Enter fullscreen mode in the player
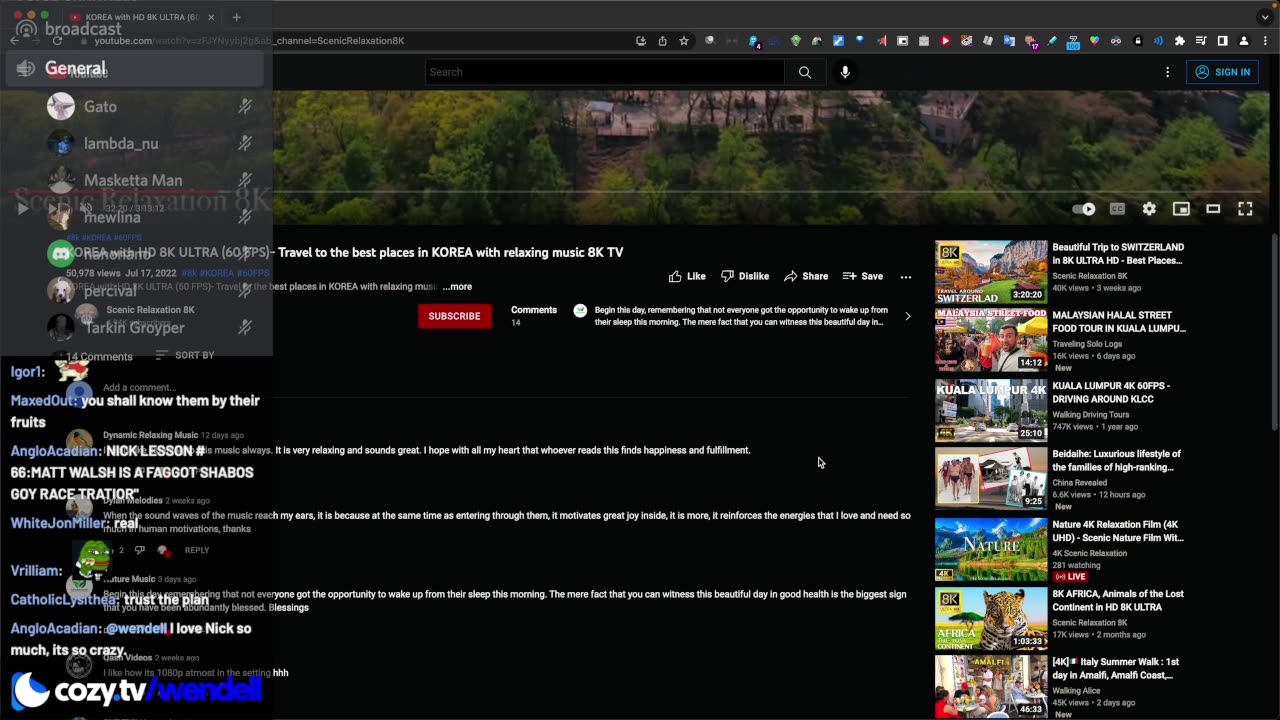The image size is (1280, 720). [x=1245, y=209]
